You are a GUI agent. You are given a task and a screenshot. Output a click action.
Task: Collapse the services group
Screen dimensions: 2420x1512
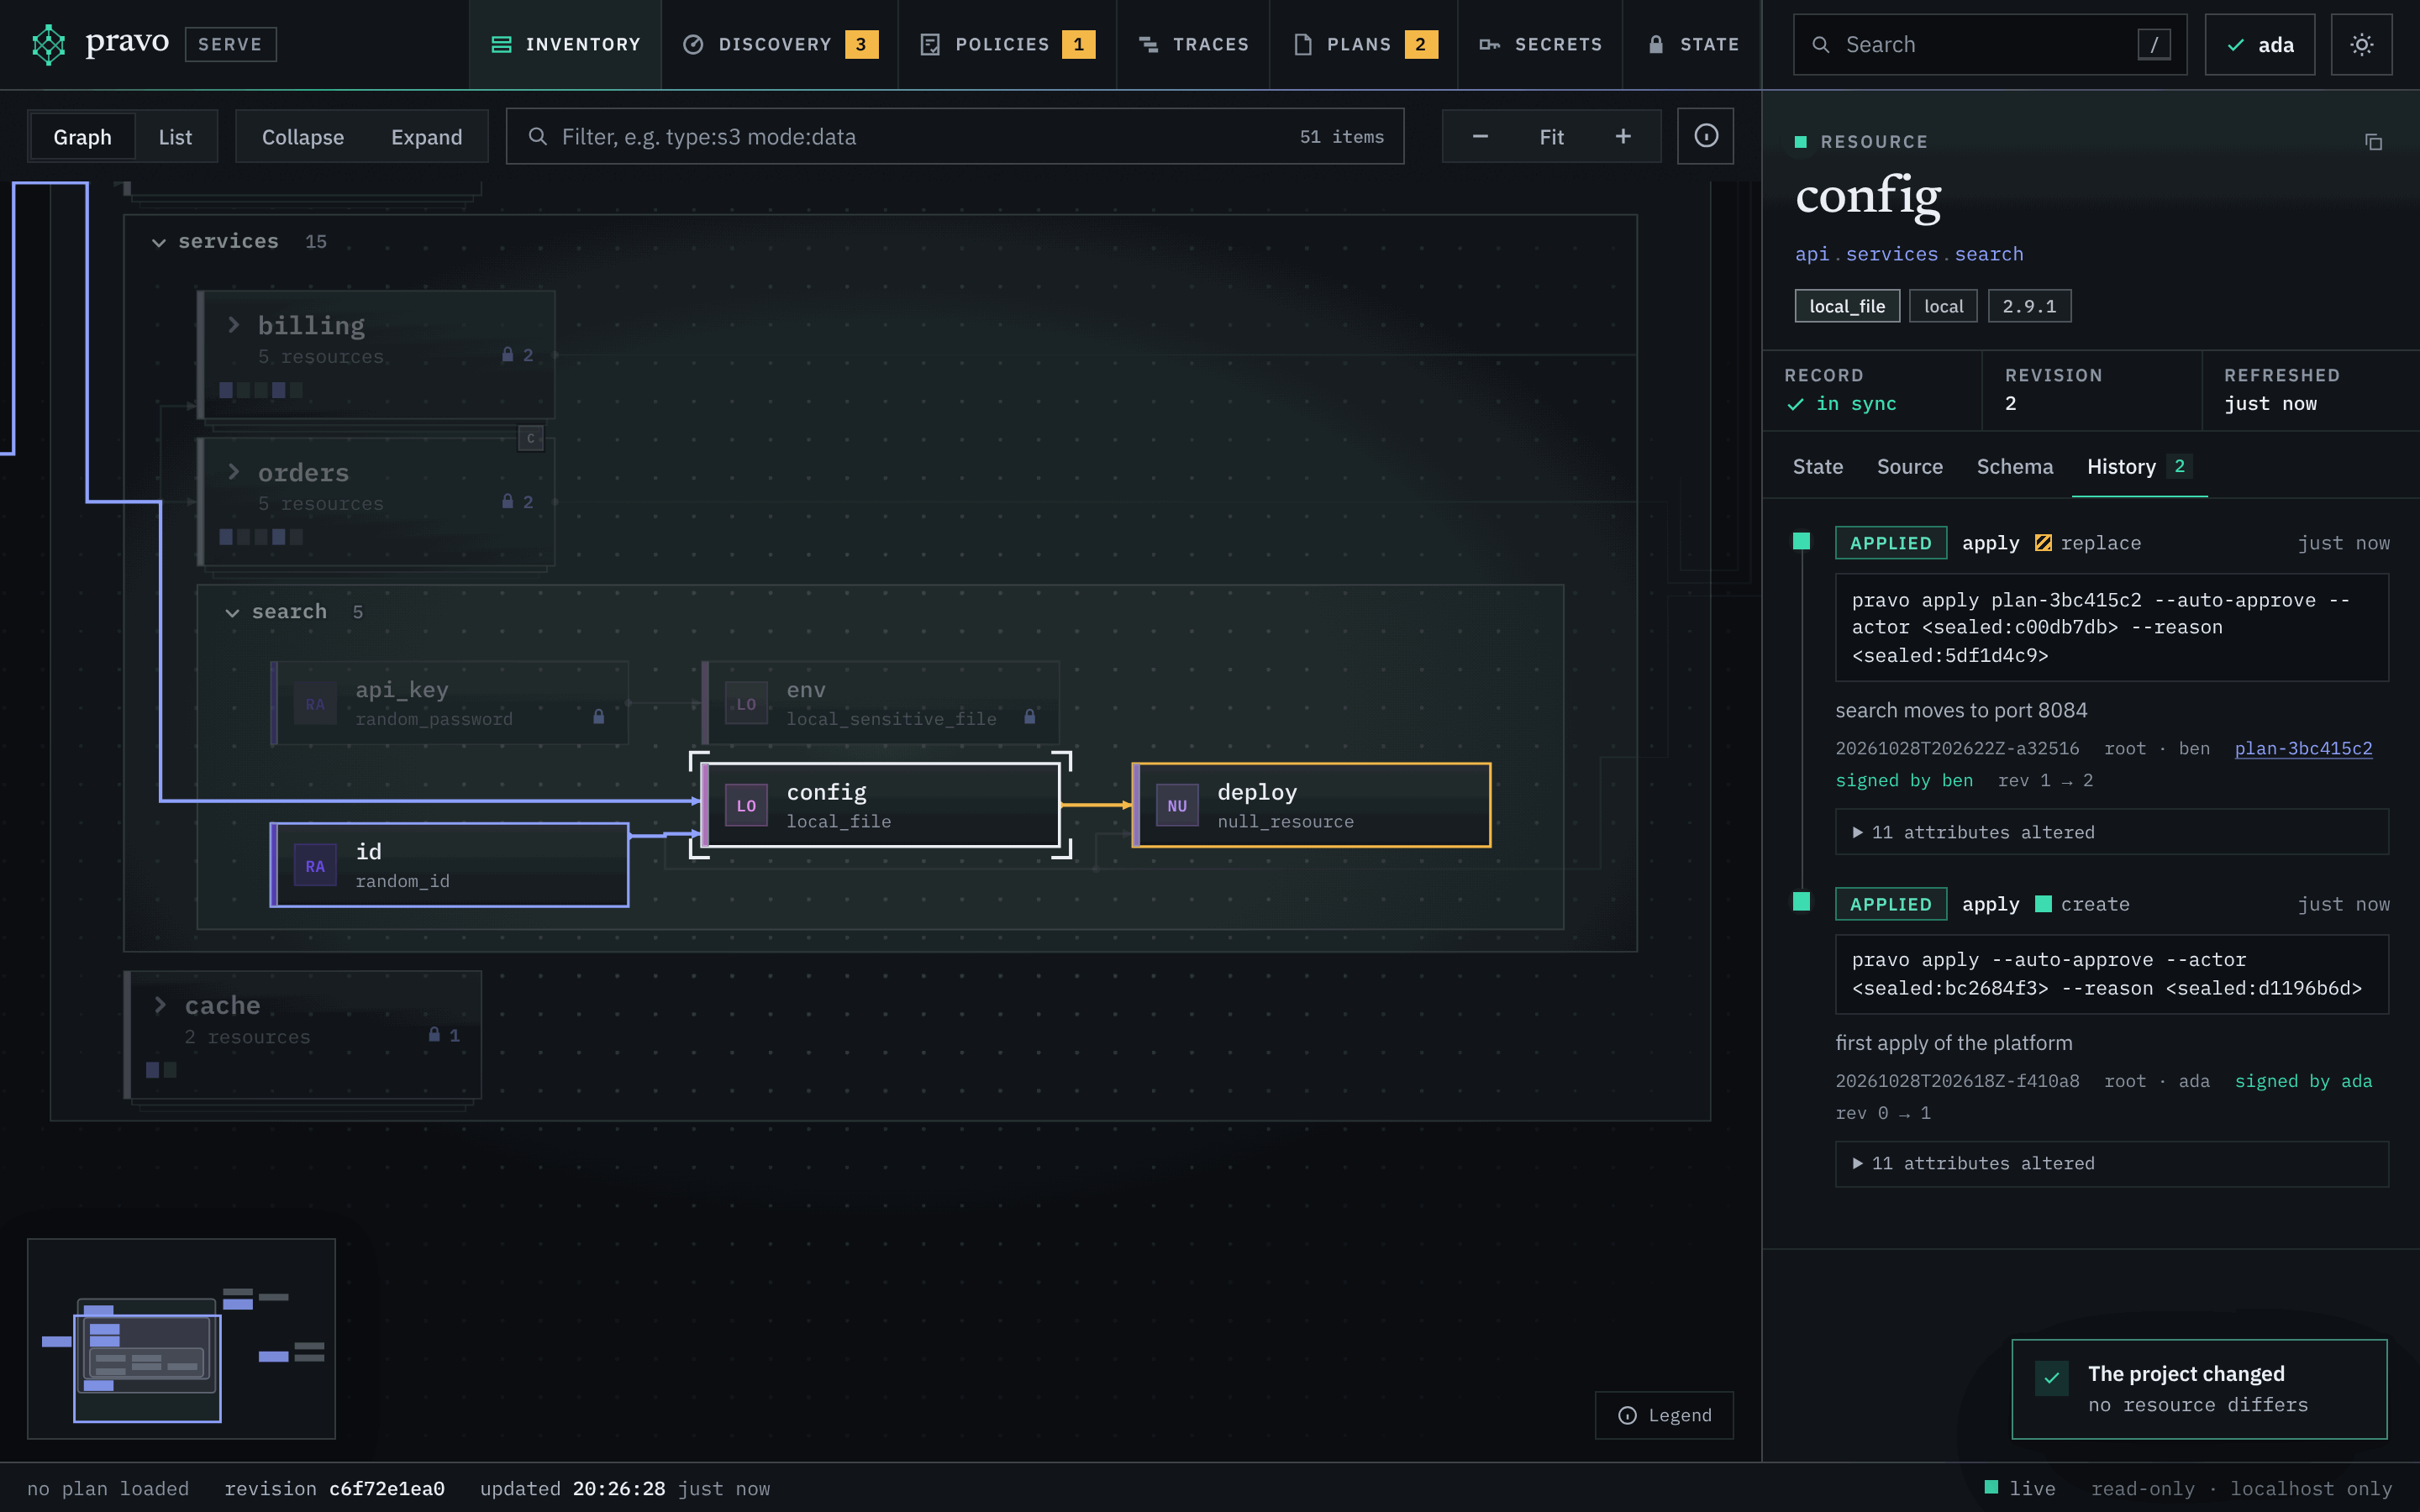pyautogui.click(x=158, y=242)
